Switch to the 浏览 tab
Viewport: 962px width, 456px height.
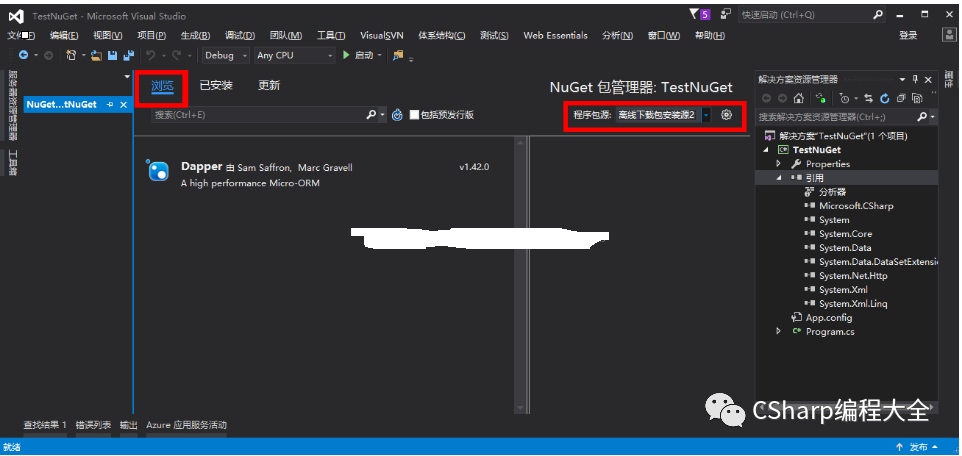coord(163,86)
